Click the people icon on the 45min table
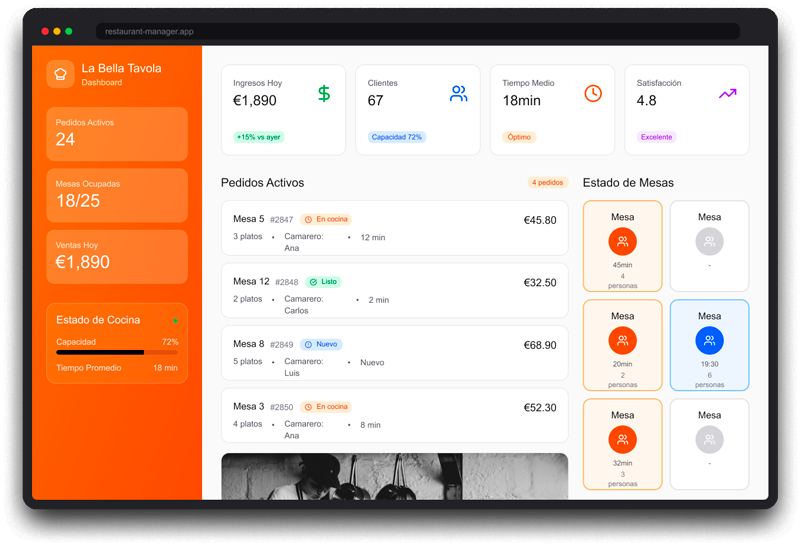800x546 pixels. [622, 241]
